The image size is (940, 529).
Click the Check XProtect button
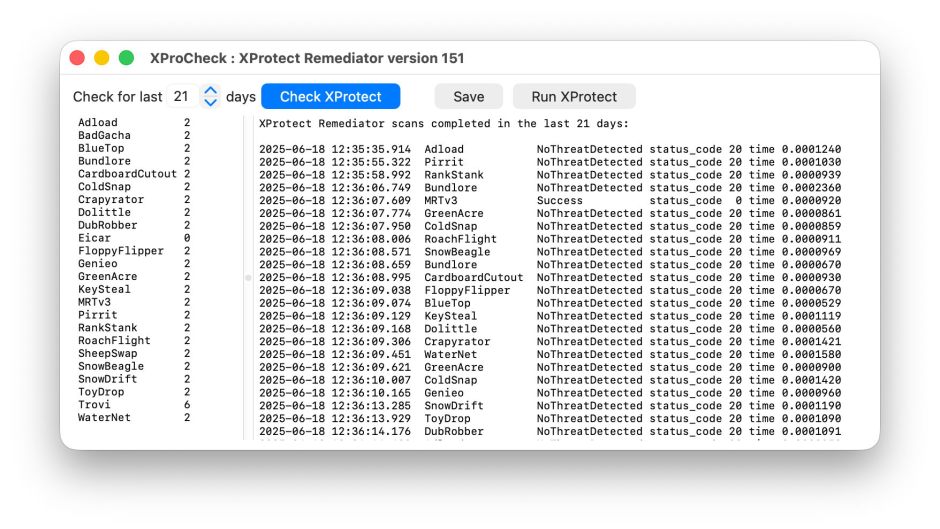click(x=330, y=97)
